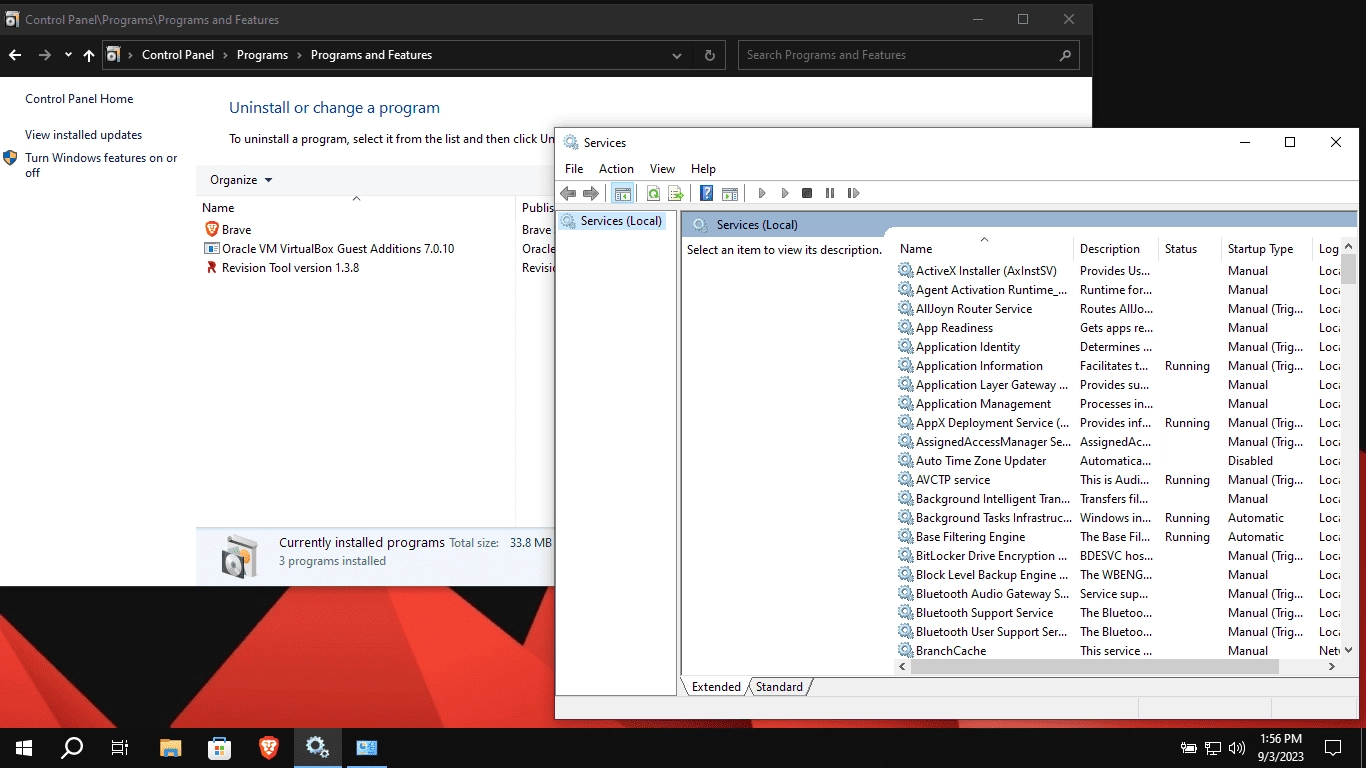Open the Organize dropdown
Viewport: 1366px width, 768px height.
[x=241, y=180]
